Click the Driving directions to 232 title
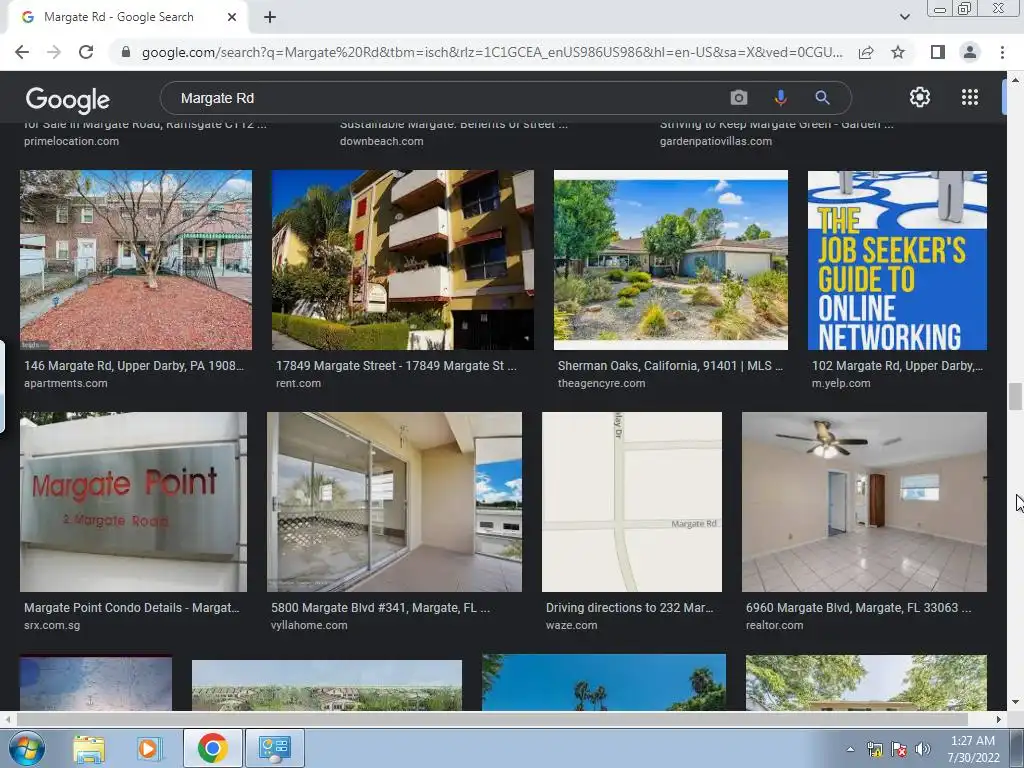 click(629, 607)
